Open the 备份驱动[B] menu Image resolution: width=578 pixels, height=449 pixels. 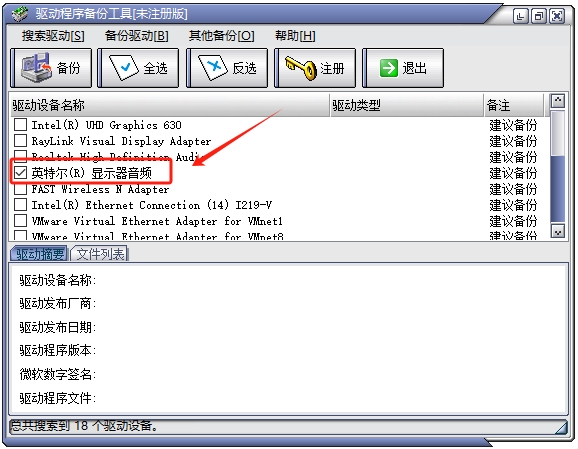pyautogui.click(x=137, y=36)
